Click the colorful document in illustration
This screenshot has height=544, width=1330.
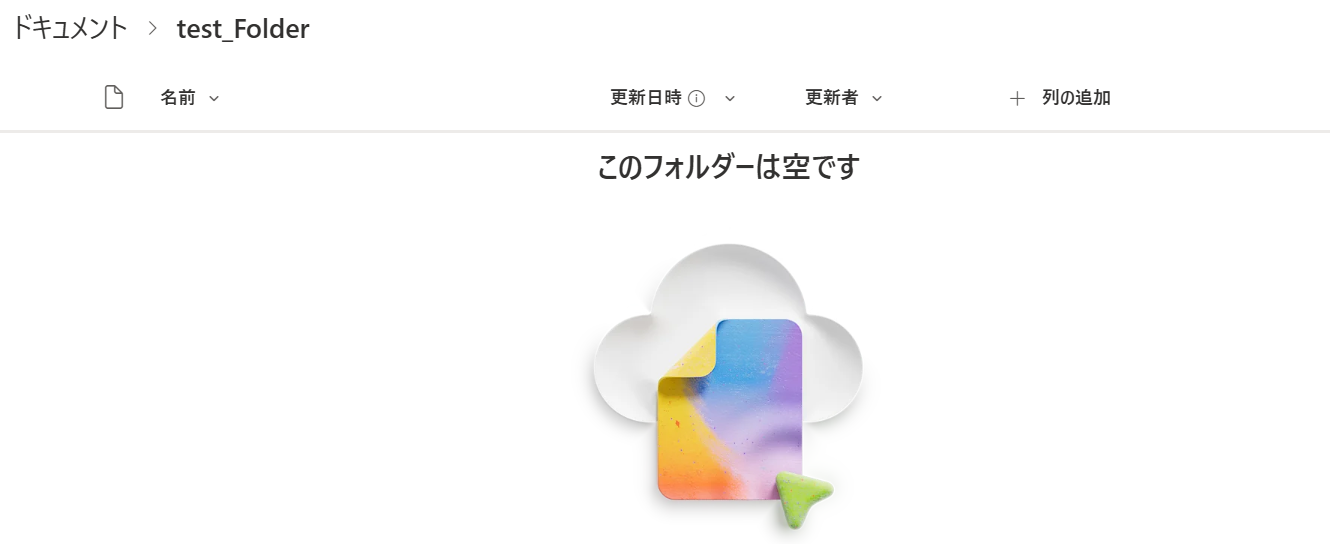730,410
